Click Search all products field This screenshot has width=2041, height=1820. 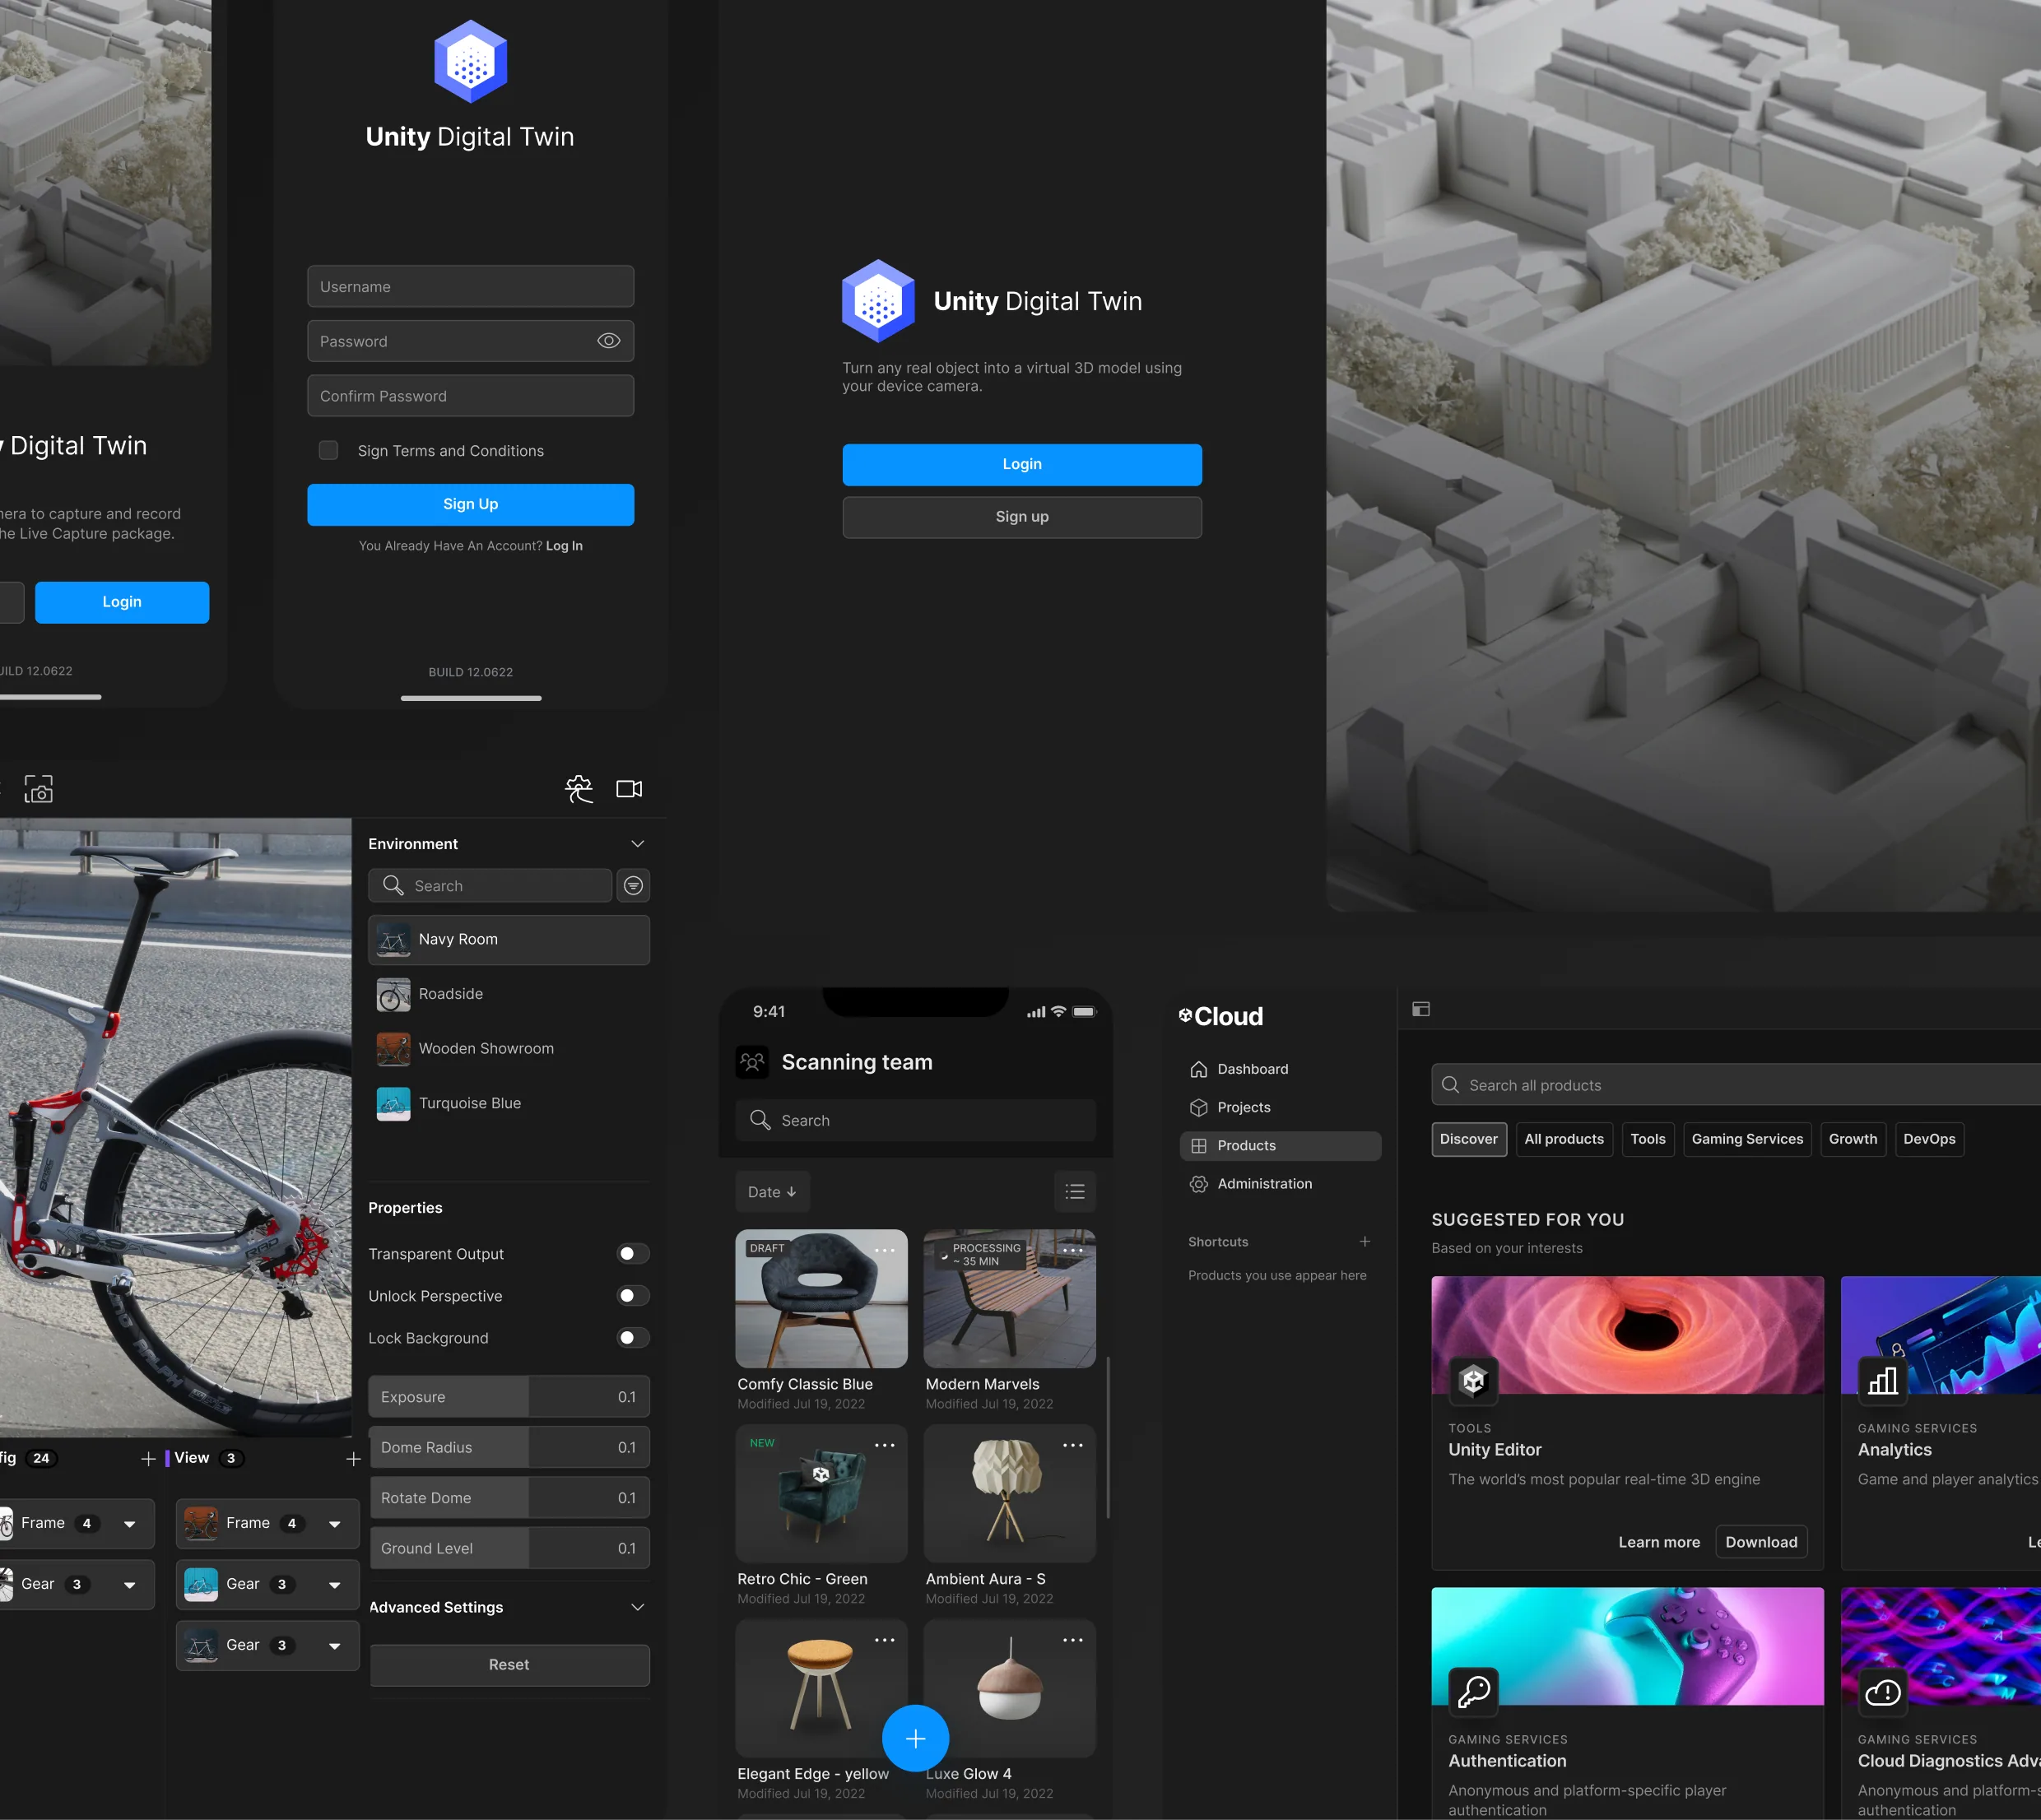1736,1085
